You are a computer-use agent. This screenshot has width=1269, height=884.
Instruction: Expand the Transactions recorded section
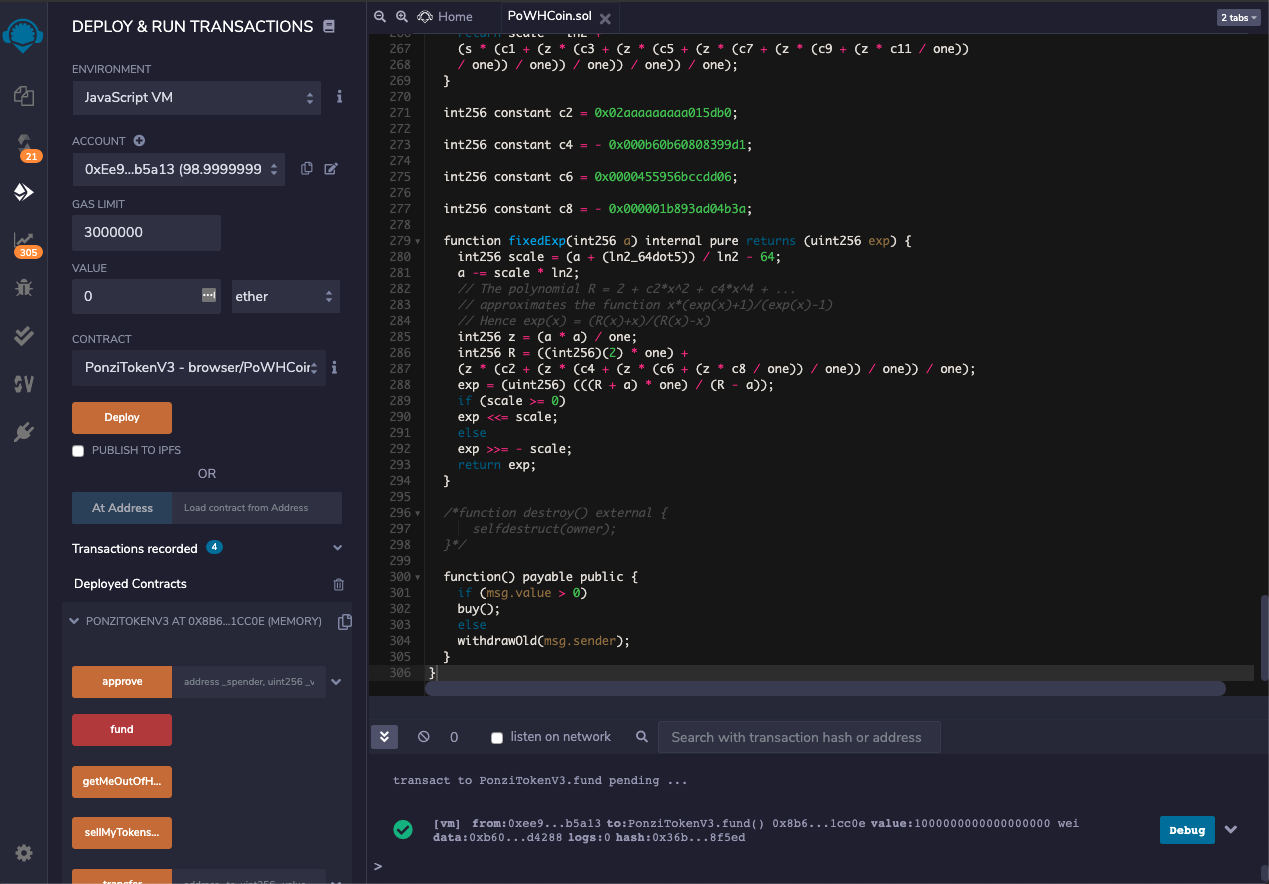coord(337,548)
